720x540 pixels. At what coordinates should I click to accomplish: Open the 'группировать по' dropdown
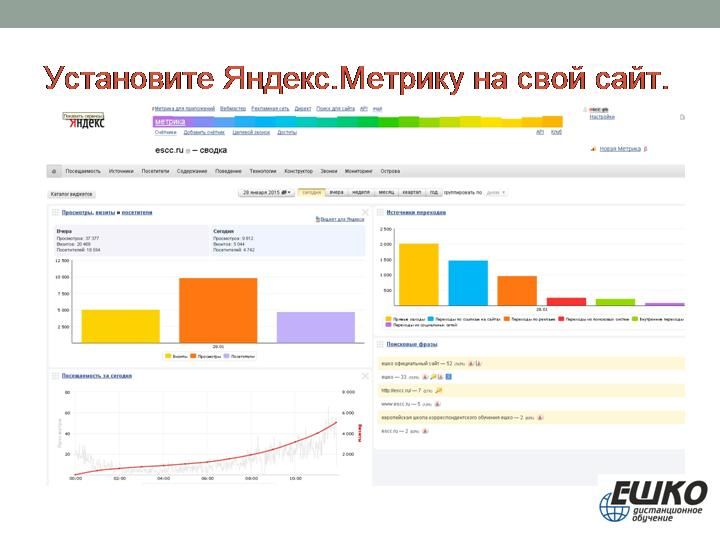(496, 192)
